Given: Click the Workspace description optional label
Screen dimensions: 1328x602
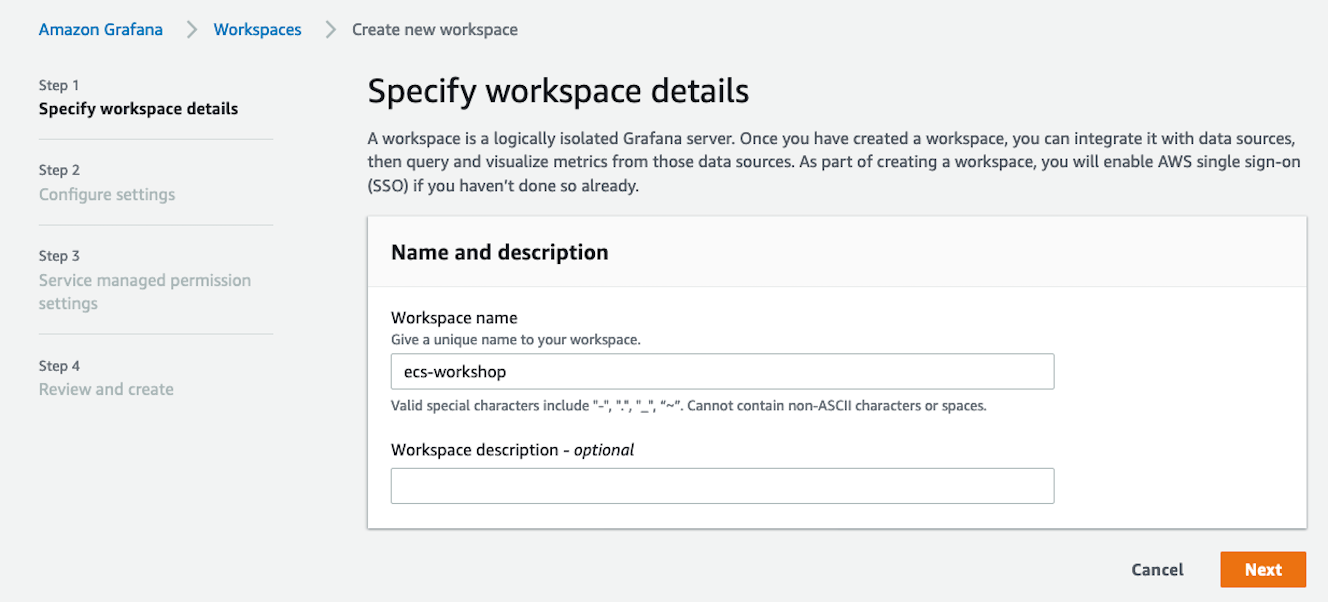Looking at the screenshot, I should pos(512,449).
